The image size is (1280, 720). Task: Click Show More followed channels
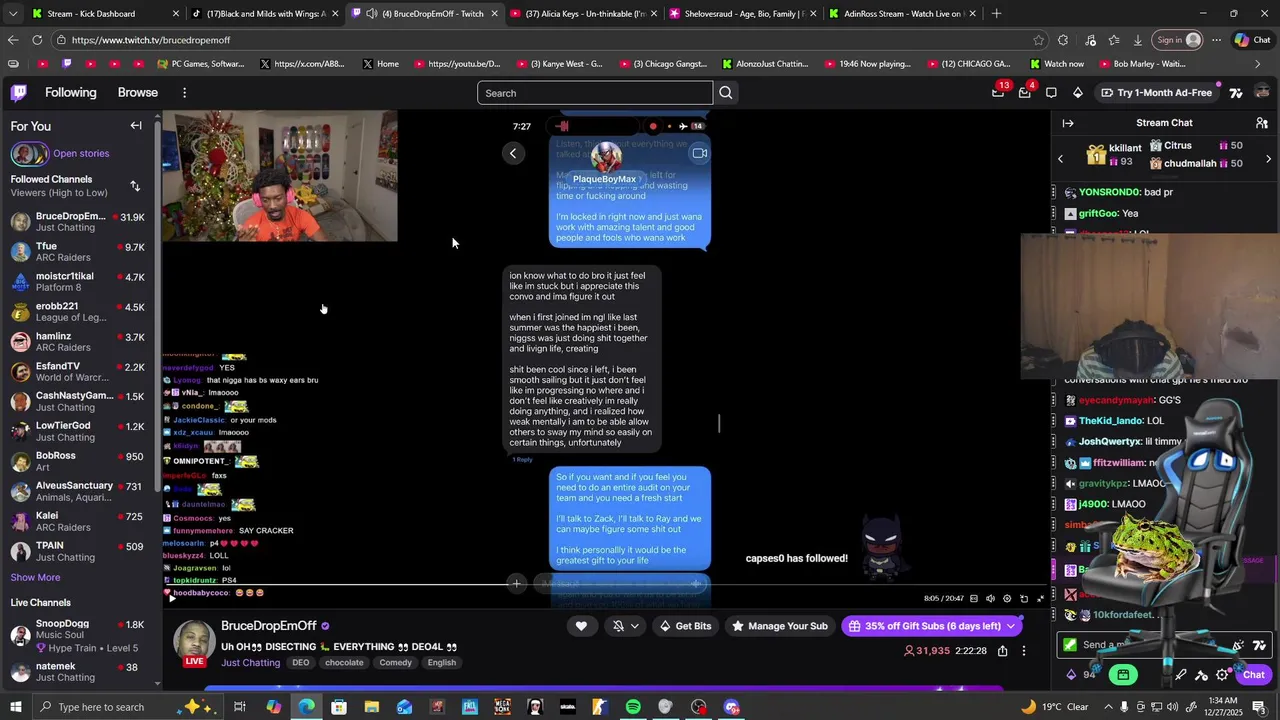click(x=35, y=577)
